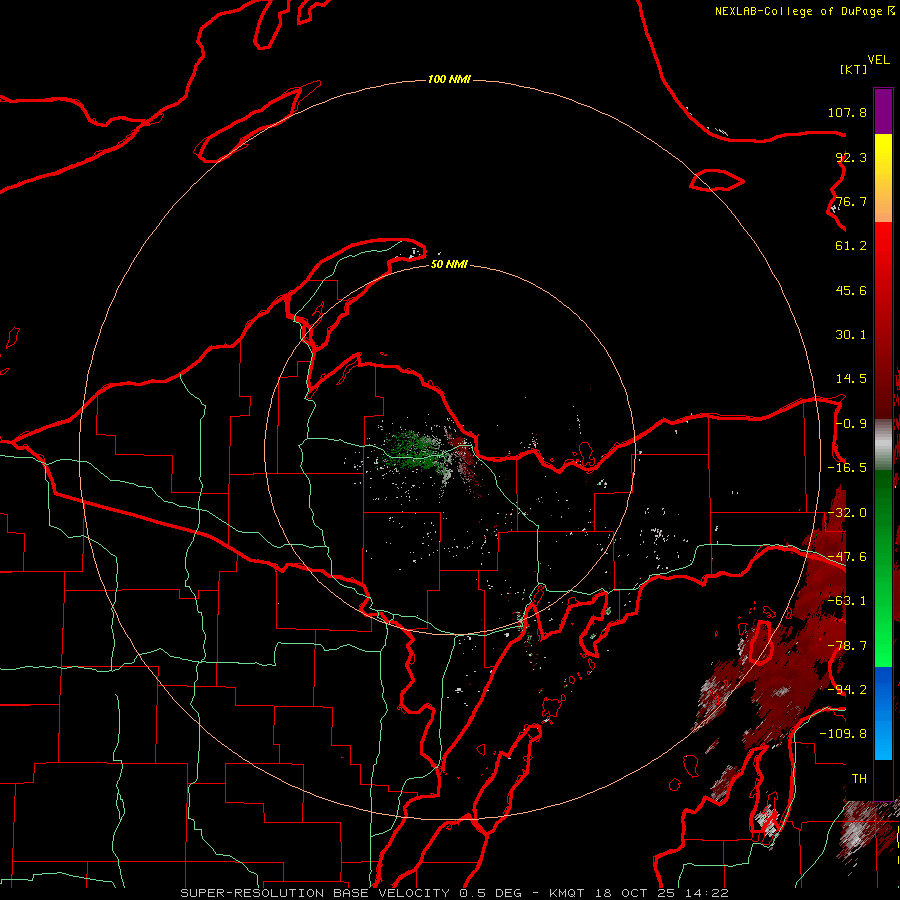
Task: Click the yellow-orange segment of color bar
Action: [x=883, y=178]
